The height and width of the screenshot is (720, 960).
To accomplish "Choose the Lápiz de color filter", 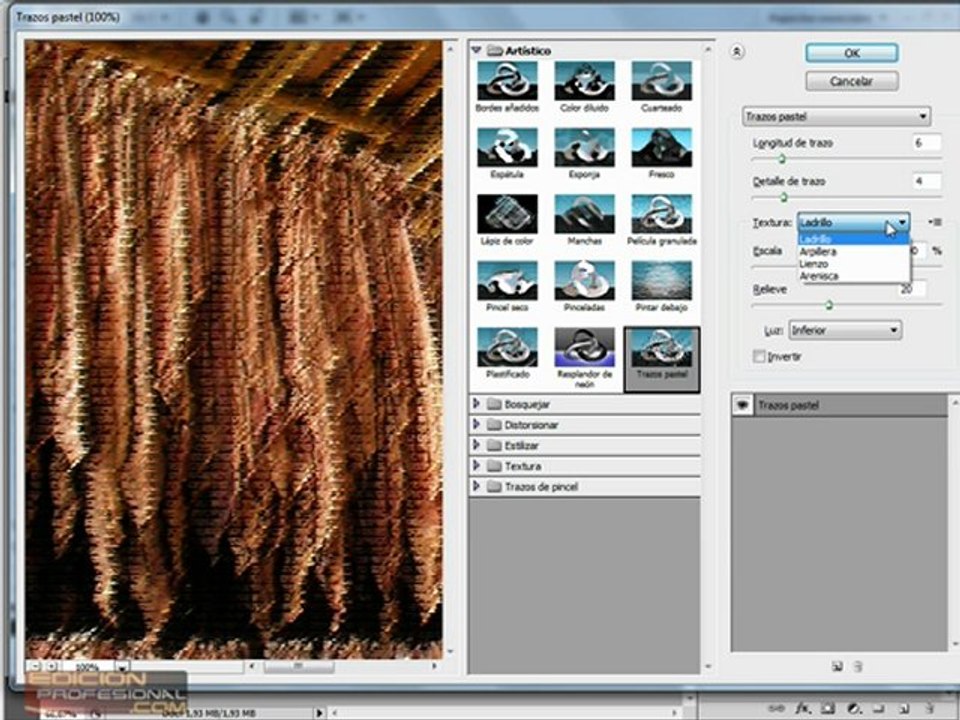I will [507, 214].
